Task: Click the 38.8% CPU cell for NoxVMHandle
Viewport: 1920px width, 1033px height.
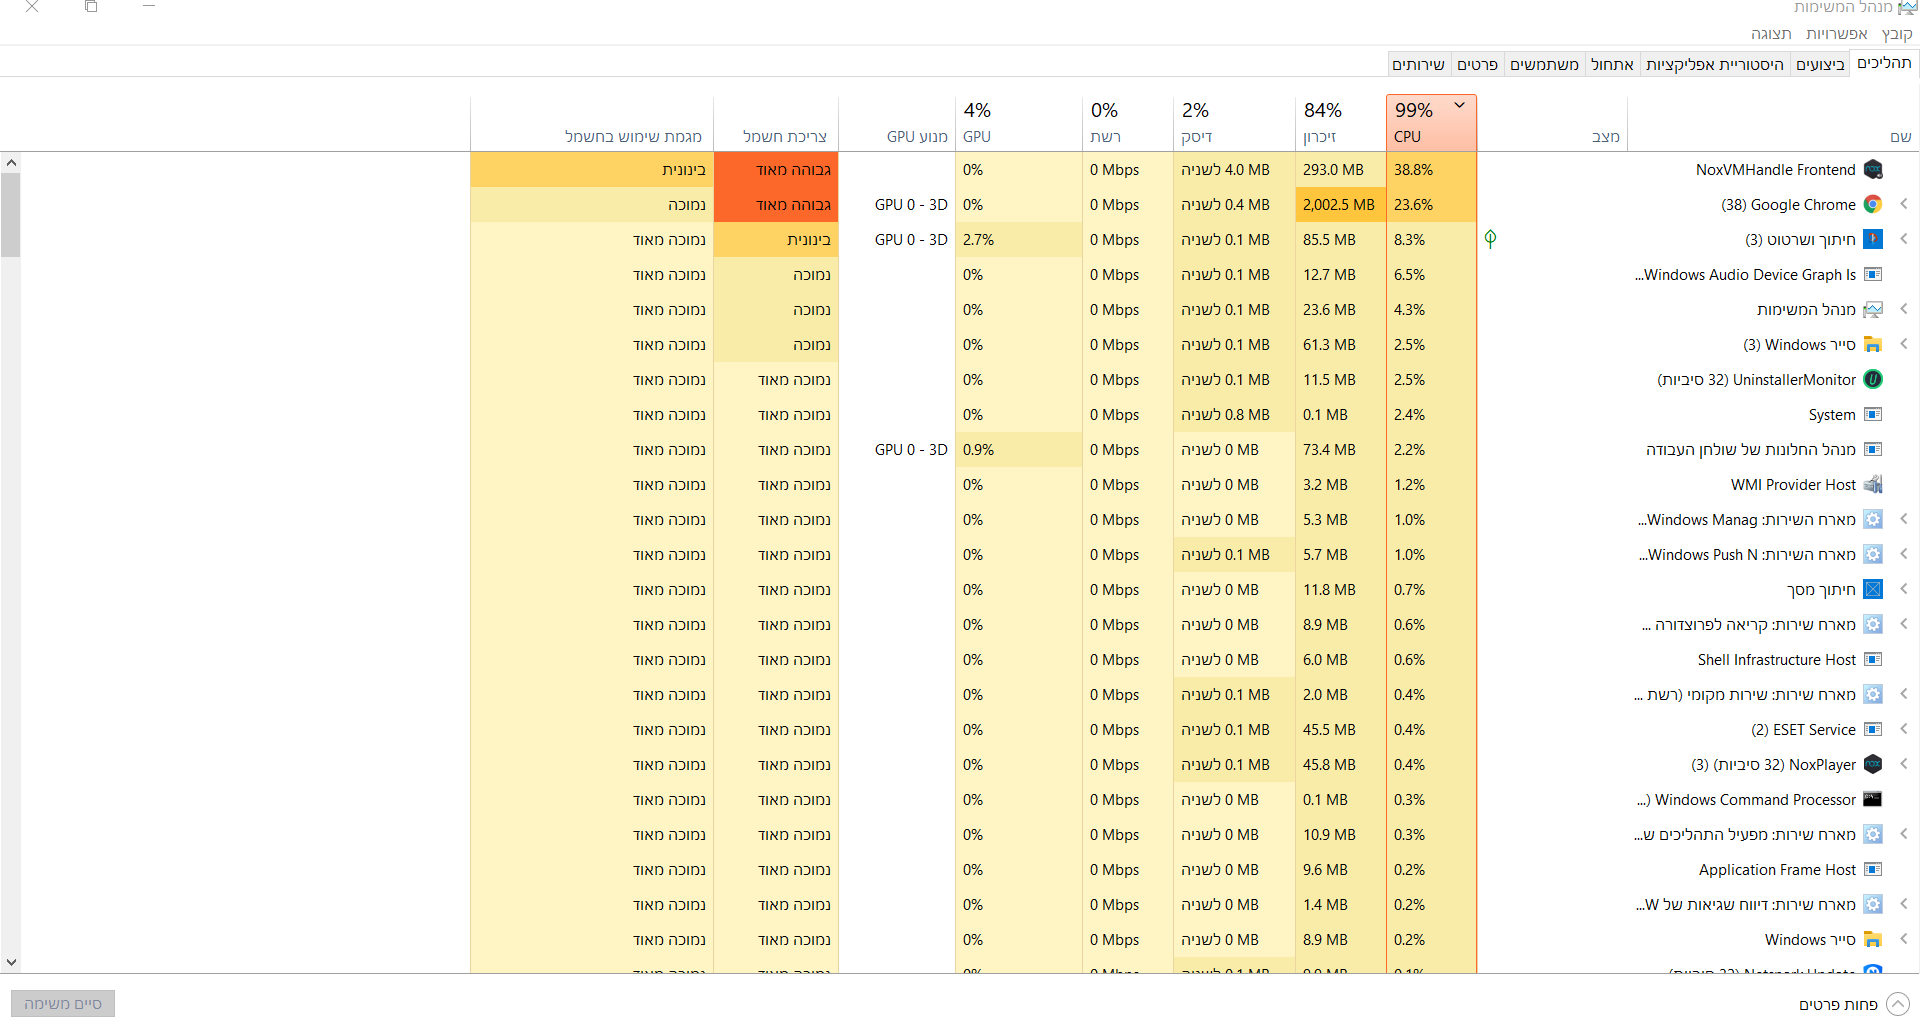Action: point(1431,170)
